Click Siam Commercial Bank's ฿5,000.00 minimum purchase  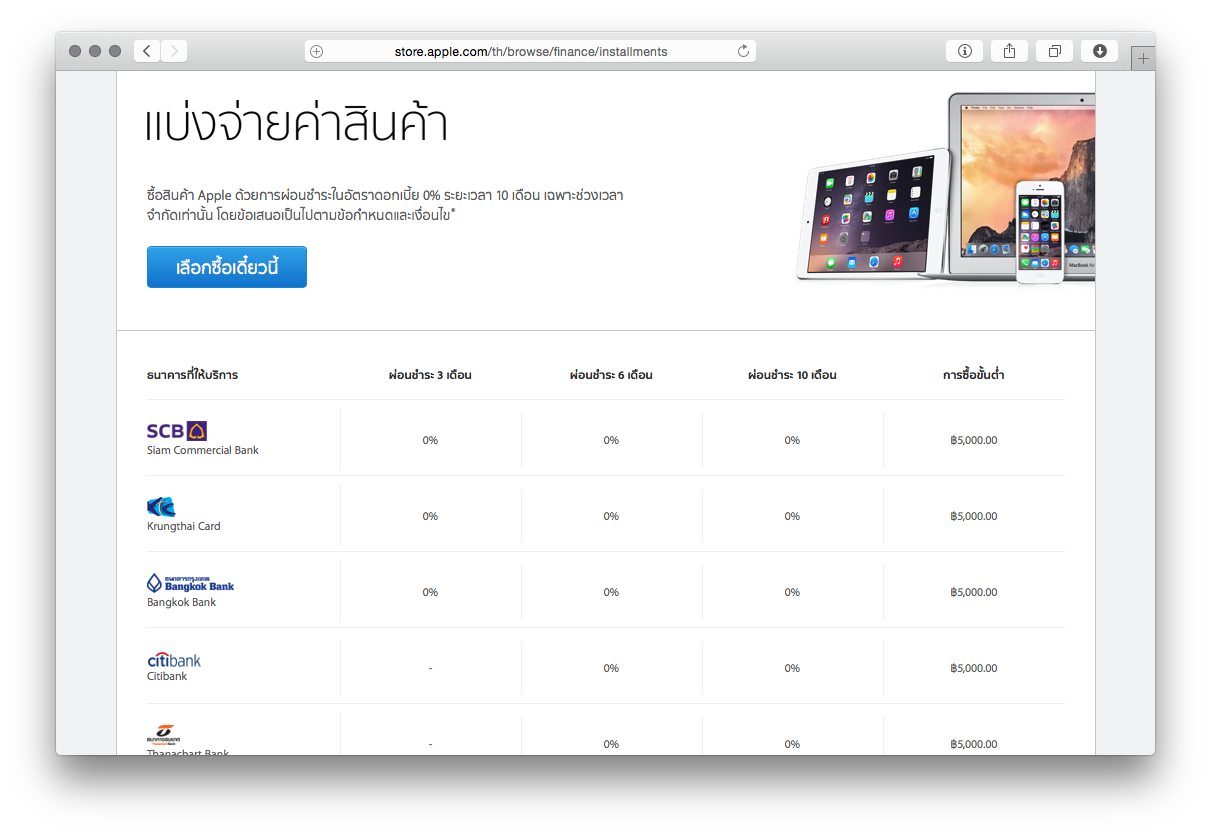(x=974, y=440)
